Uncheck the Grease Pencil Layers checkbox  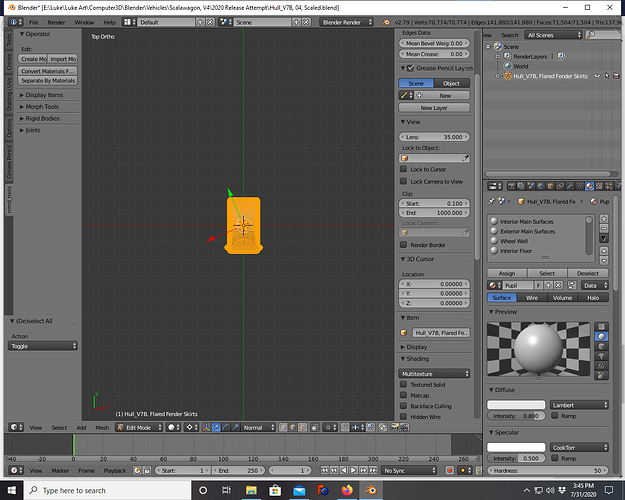(x=410, y=68)
